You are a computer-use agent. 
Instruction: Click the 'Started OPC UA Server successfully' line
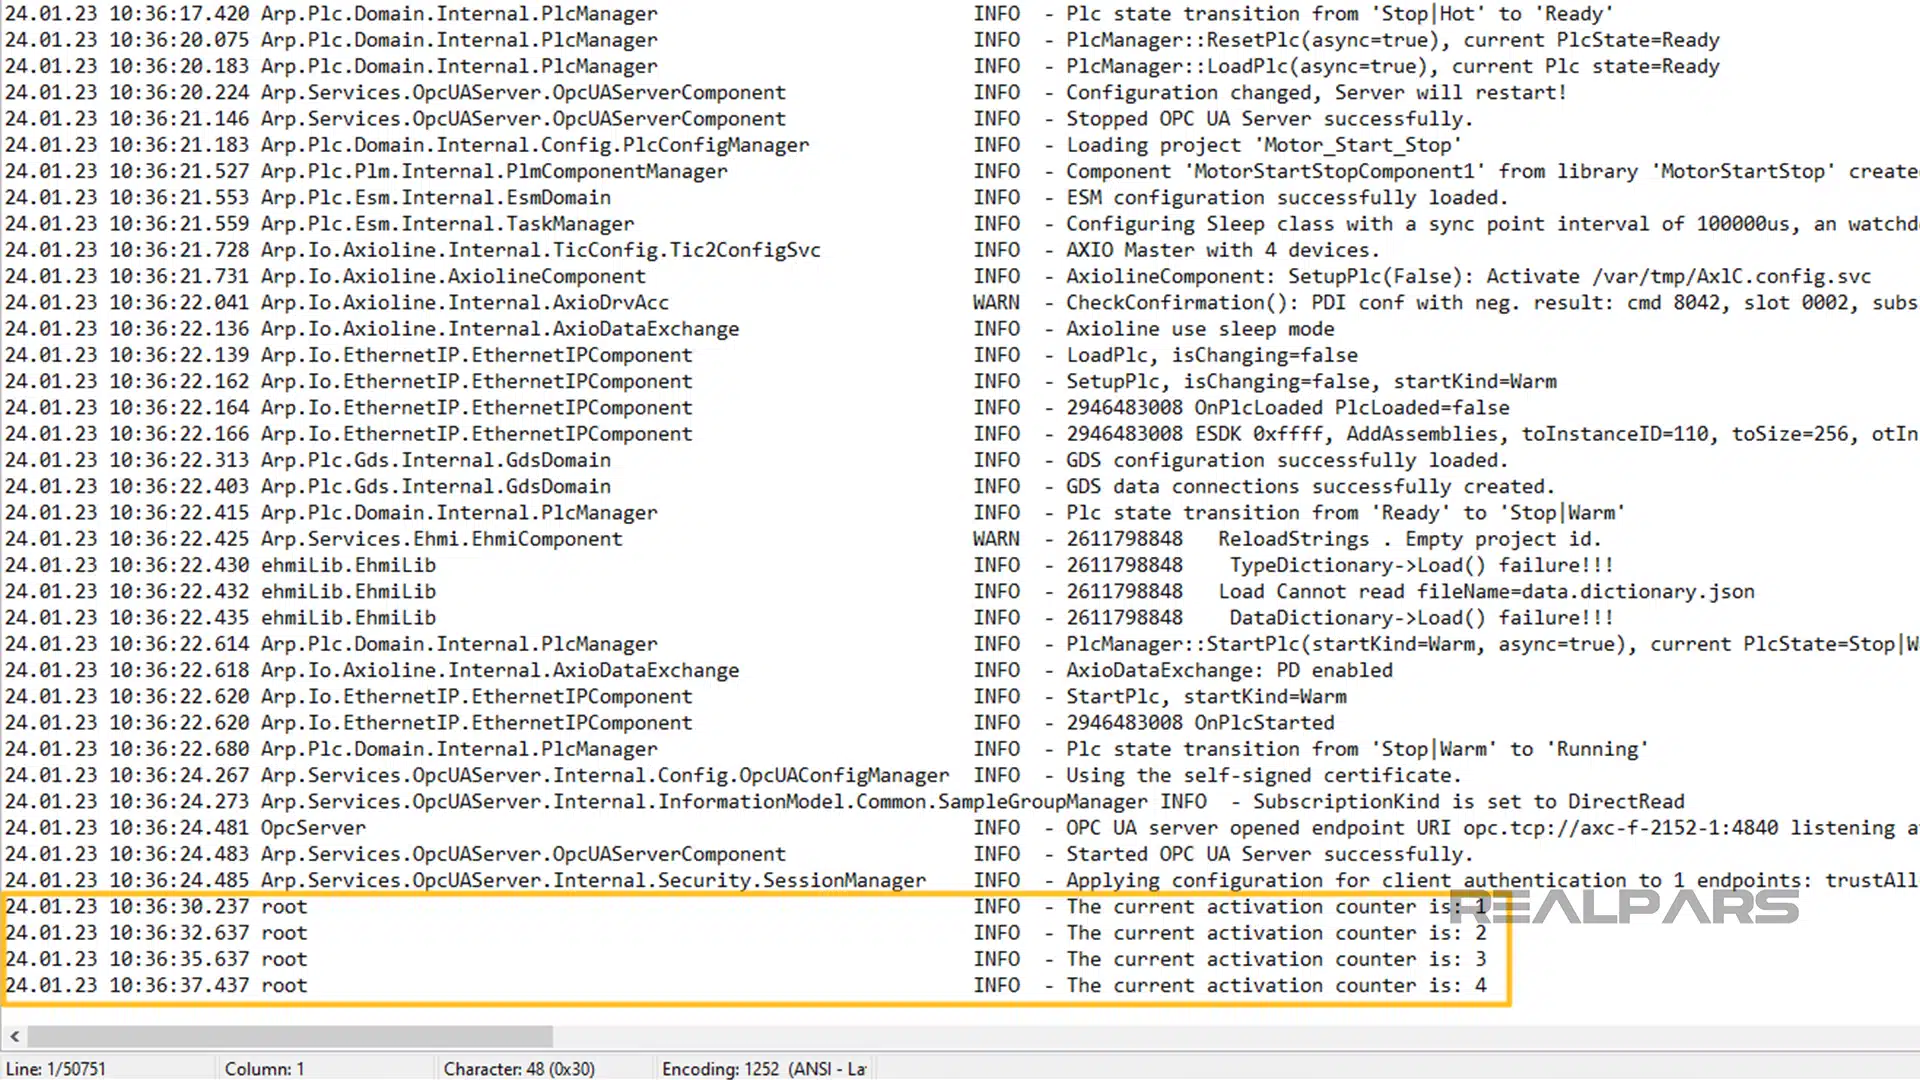coord(1268,855)
